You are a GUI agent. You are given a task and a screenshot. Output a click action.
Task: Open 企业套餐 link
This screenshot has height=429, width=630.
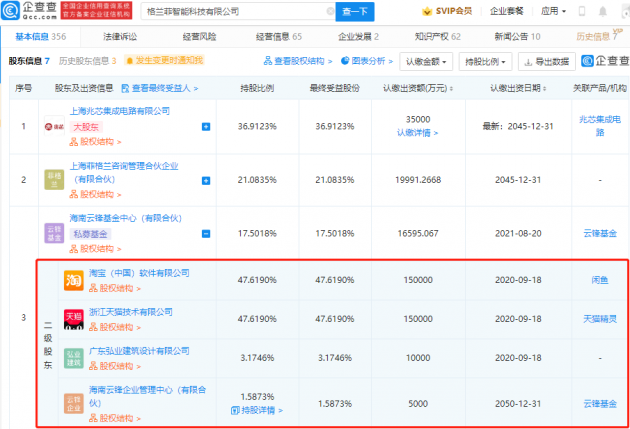point(507,11)
